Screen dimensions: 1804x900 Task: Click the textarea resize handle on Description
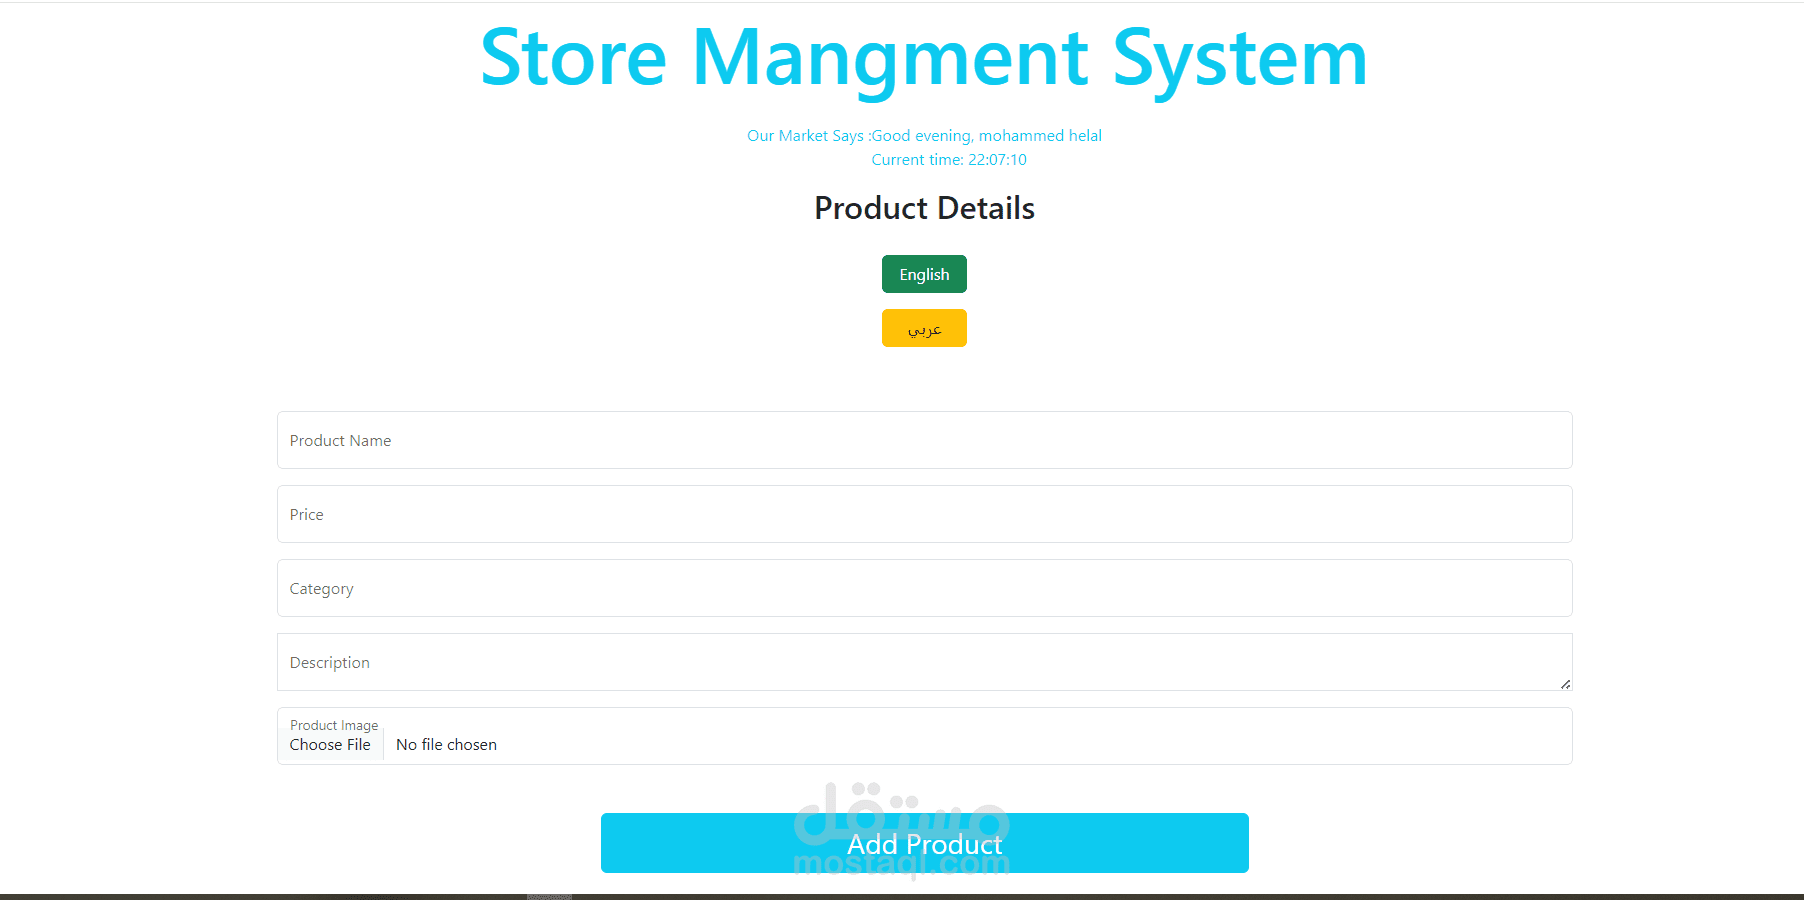tap(1564, 685)
